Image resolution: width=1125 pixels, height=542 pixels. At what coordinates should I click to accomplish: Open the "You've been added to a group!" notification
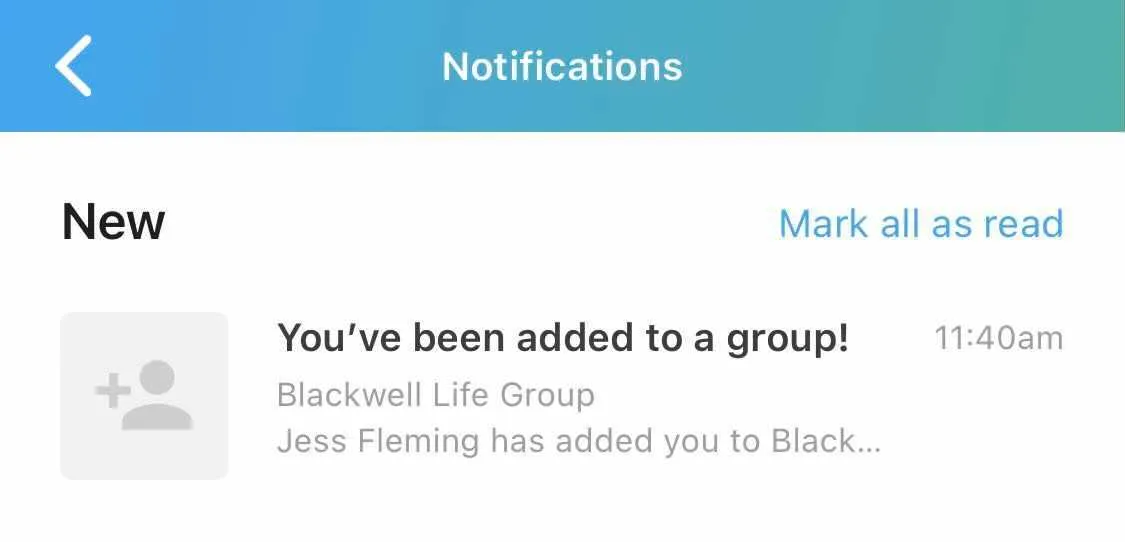point(562,339)
